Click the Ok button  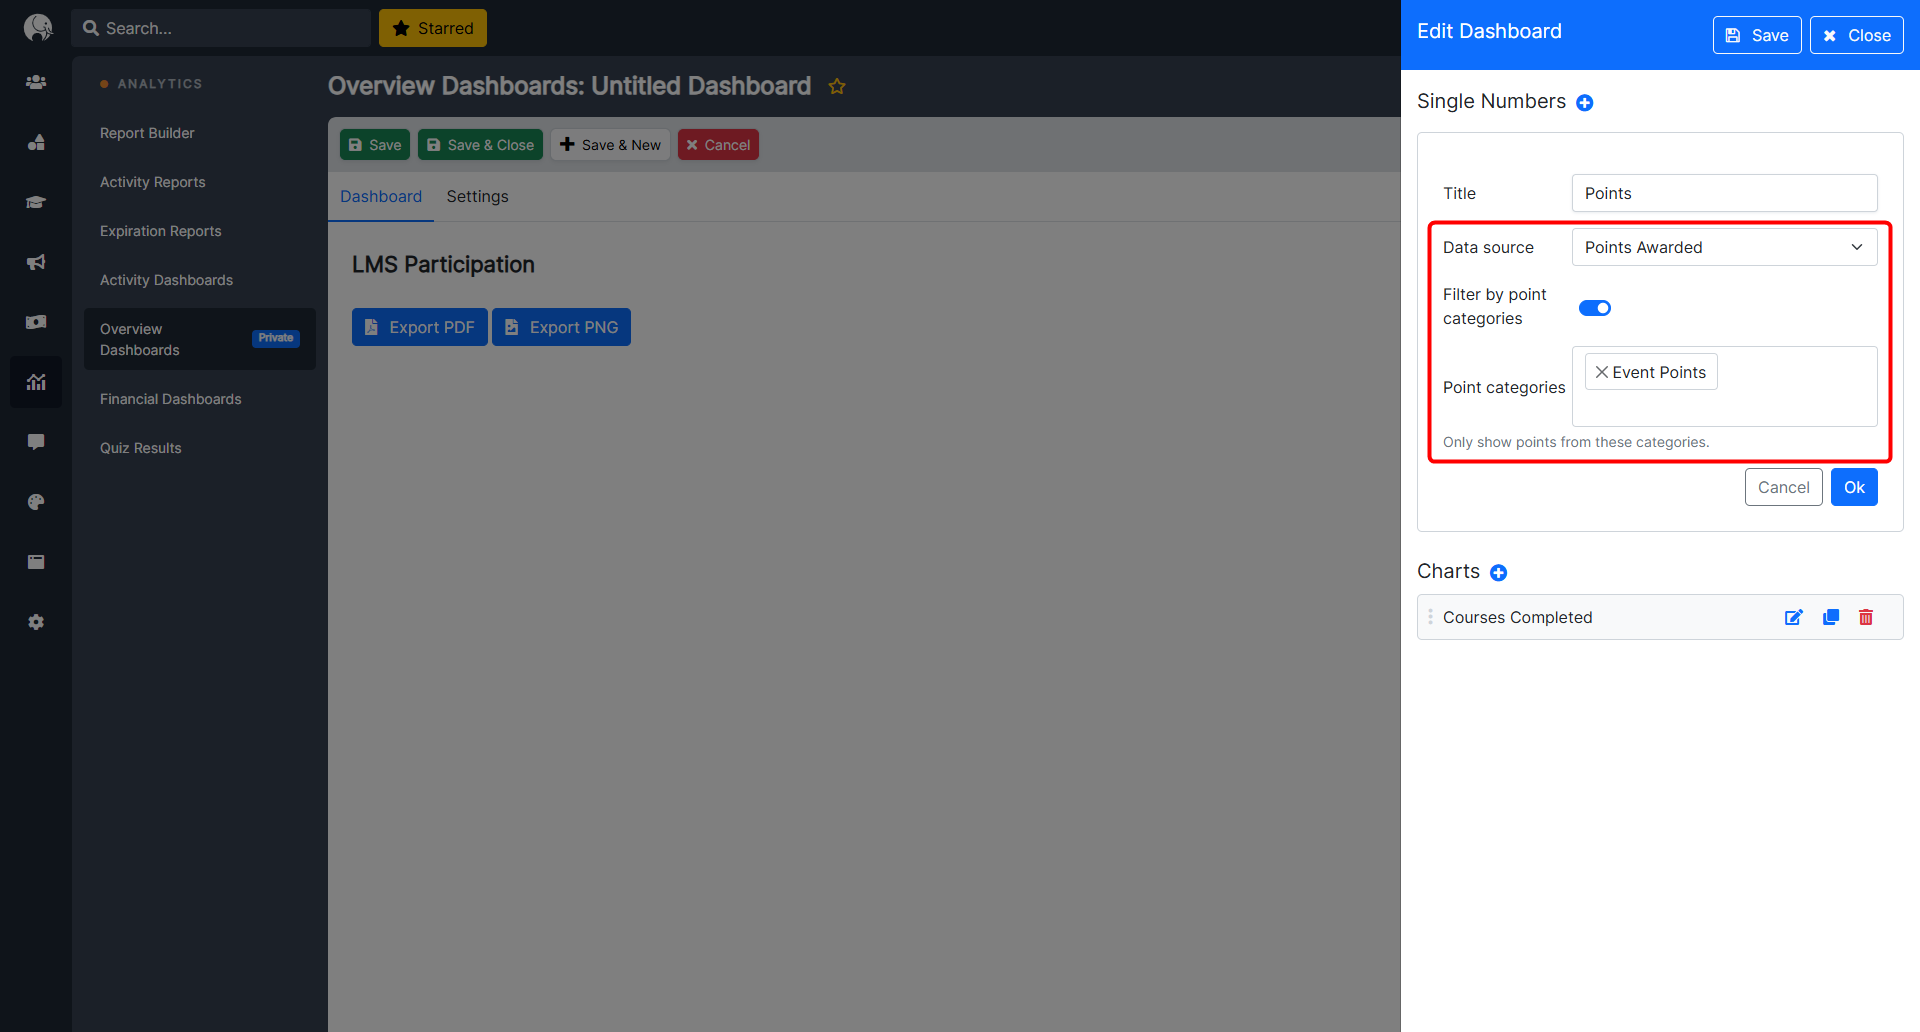[1853, 488]
